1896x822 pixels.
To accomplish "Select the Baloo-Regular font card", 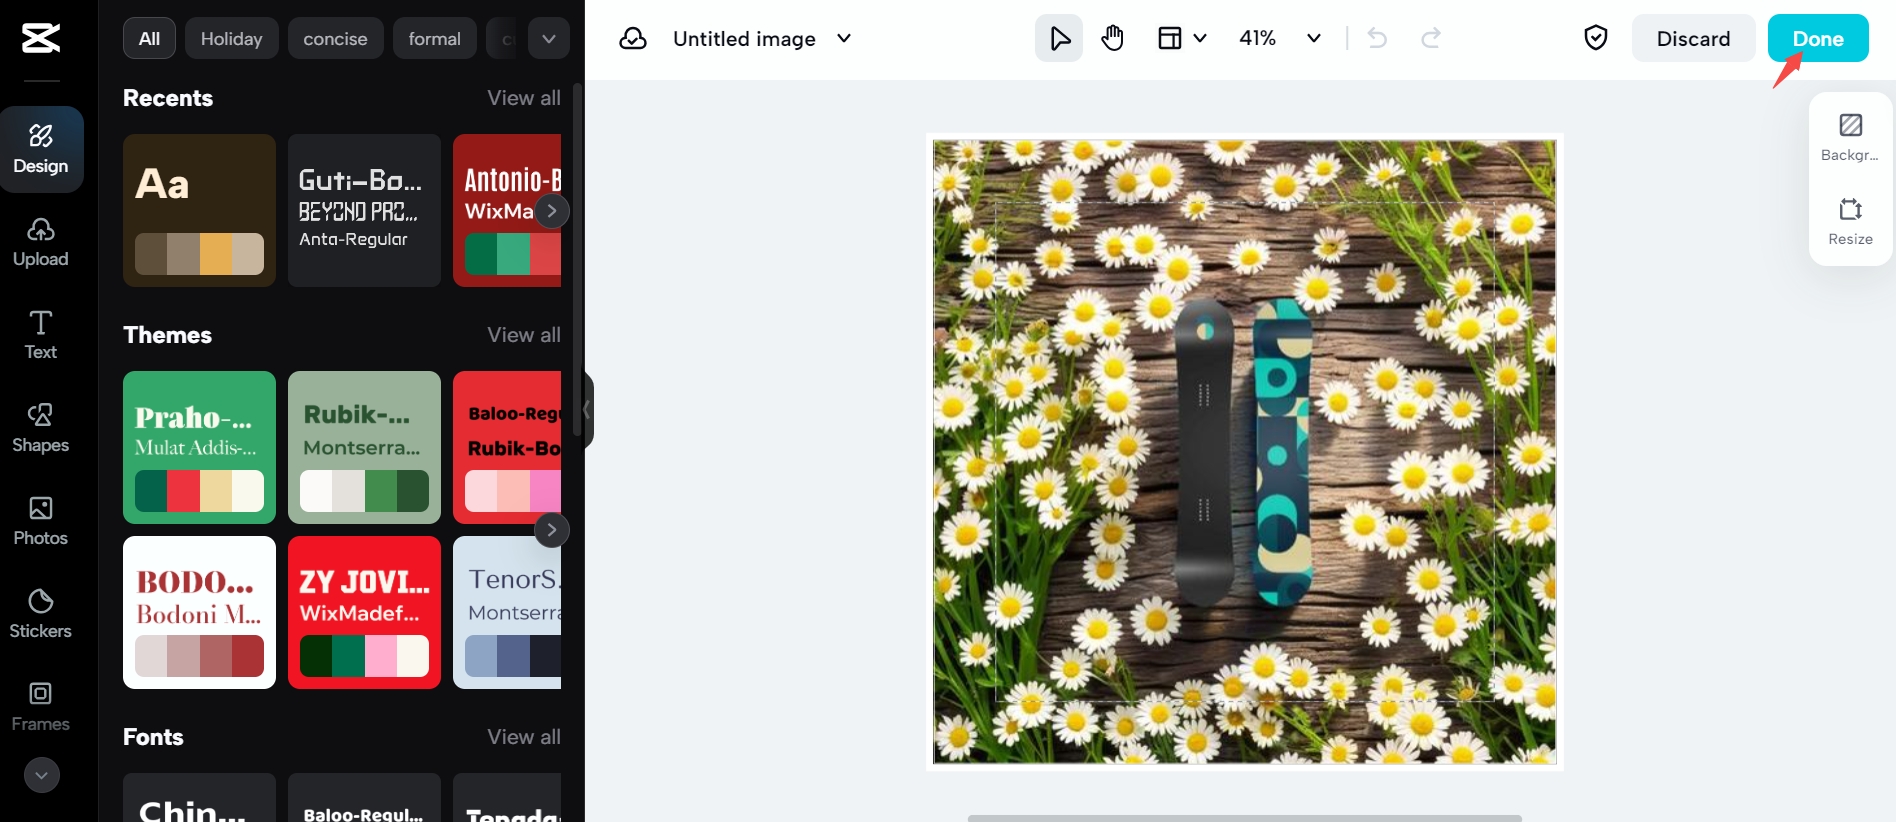I will coord(364,798).
